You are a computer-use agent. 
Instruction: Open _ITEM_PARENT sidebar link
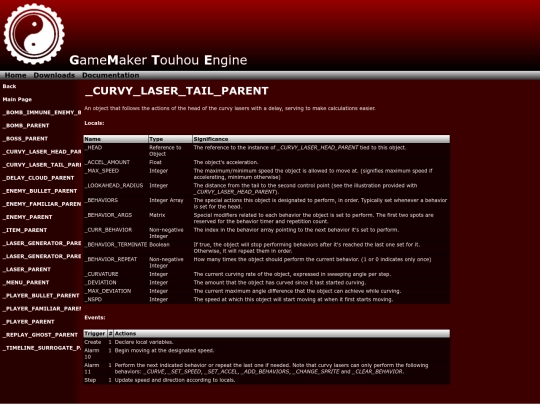(x=25, y=230)
